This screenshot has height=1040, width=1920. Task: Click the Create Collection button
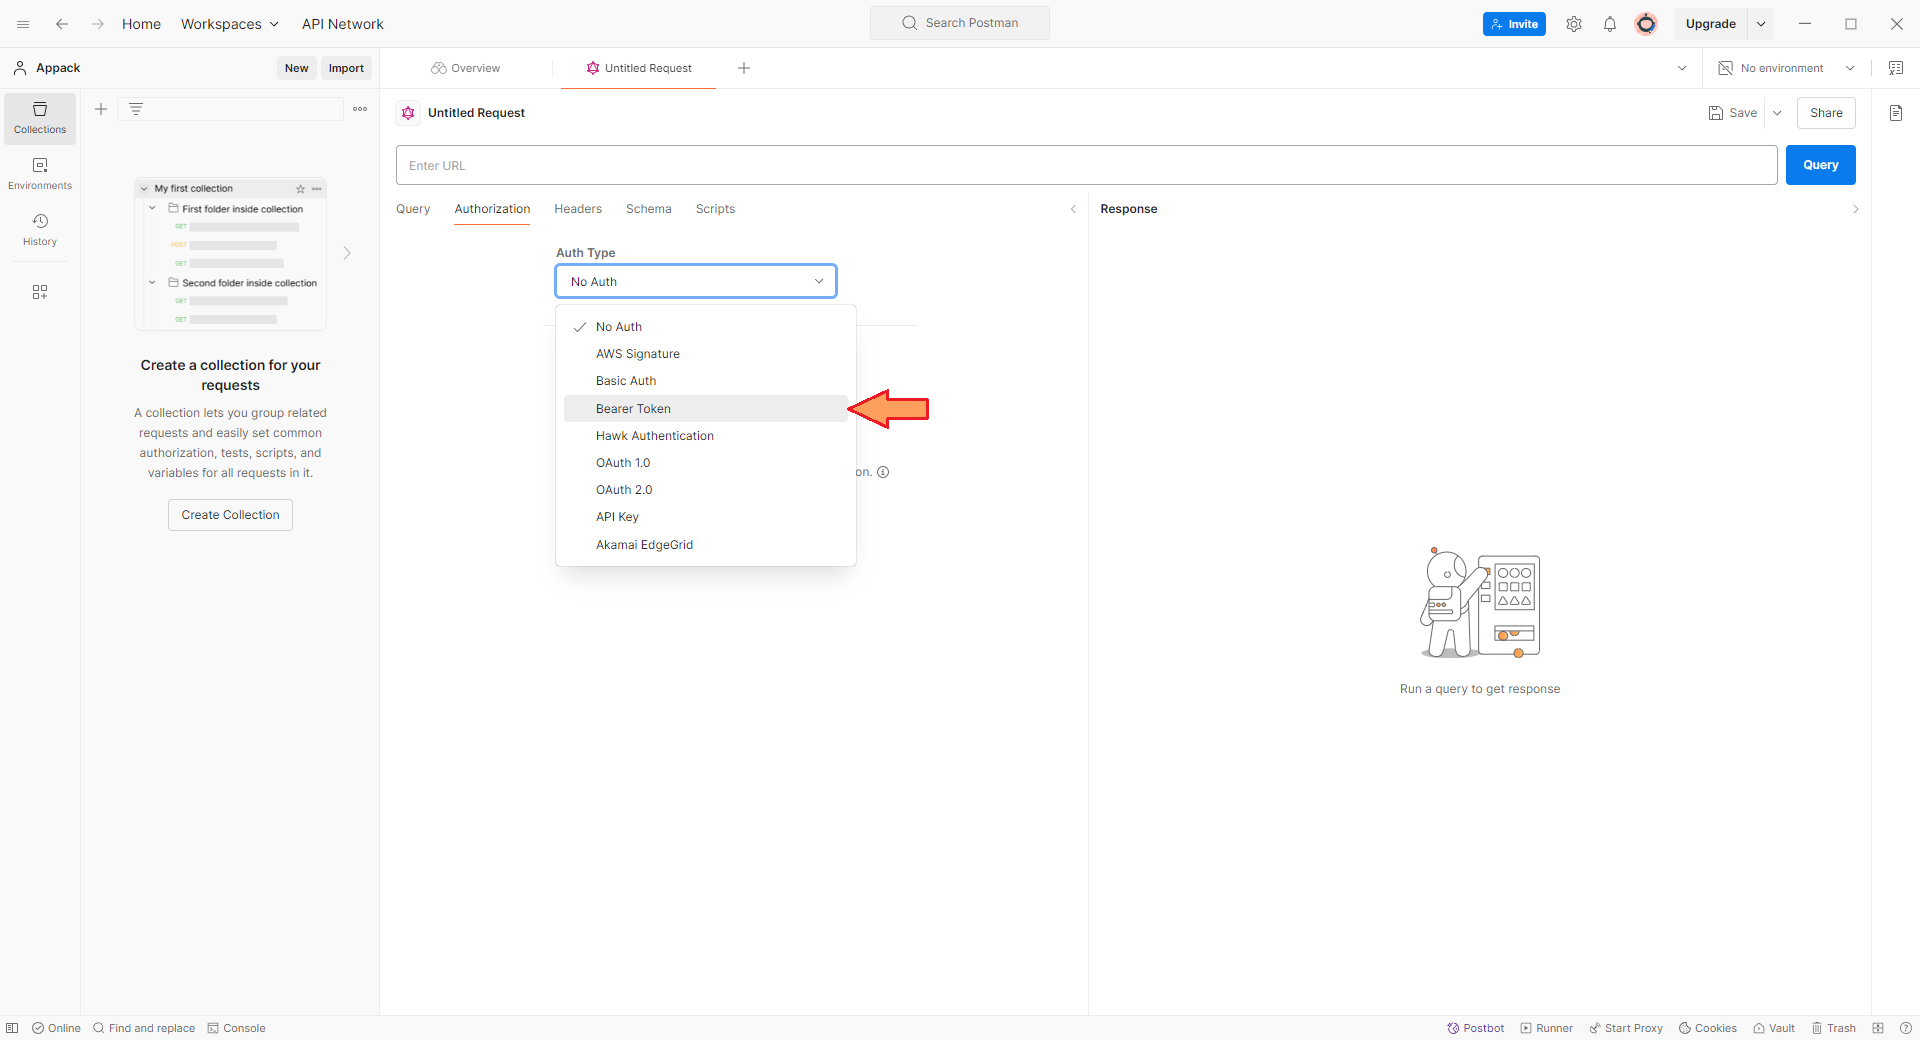(x=230, y=515)
